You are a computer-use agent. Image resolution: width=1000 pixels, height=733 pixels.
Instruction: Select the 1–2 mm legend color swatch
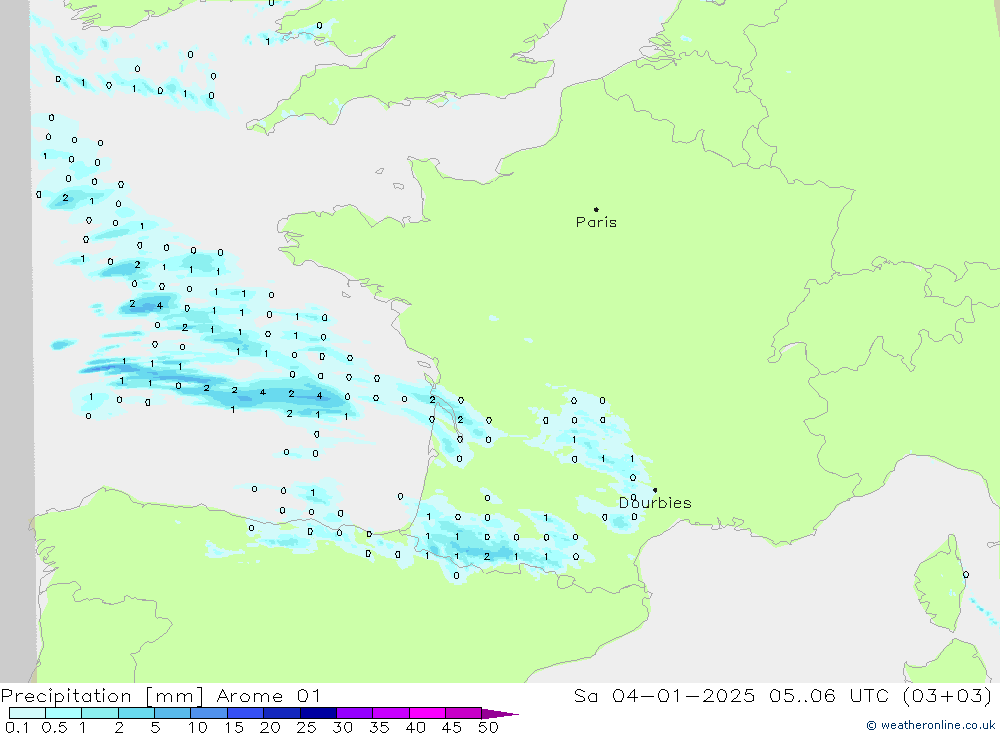(99, 713)
